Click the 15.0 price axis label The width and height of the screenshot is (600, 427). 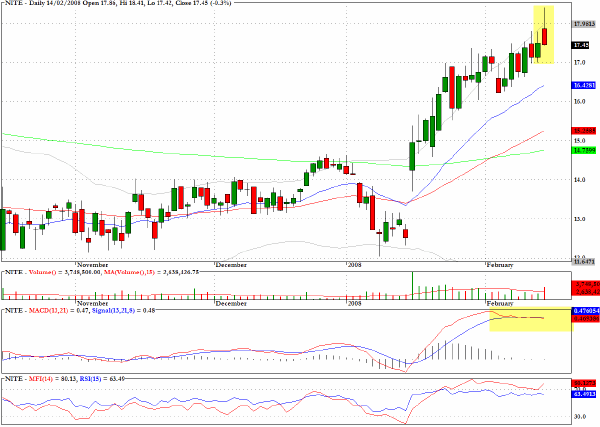click(579, 141)
